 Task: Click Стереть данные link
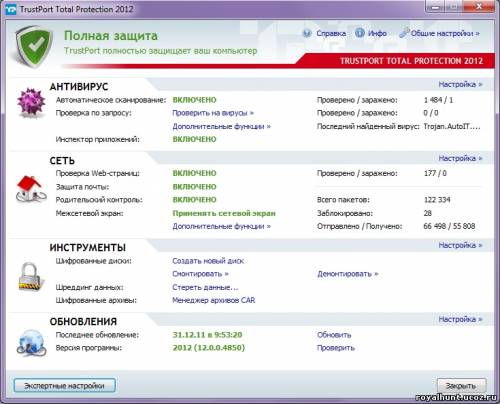point(205,287)
